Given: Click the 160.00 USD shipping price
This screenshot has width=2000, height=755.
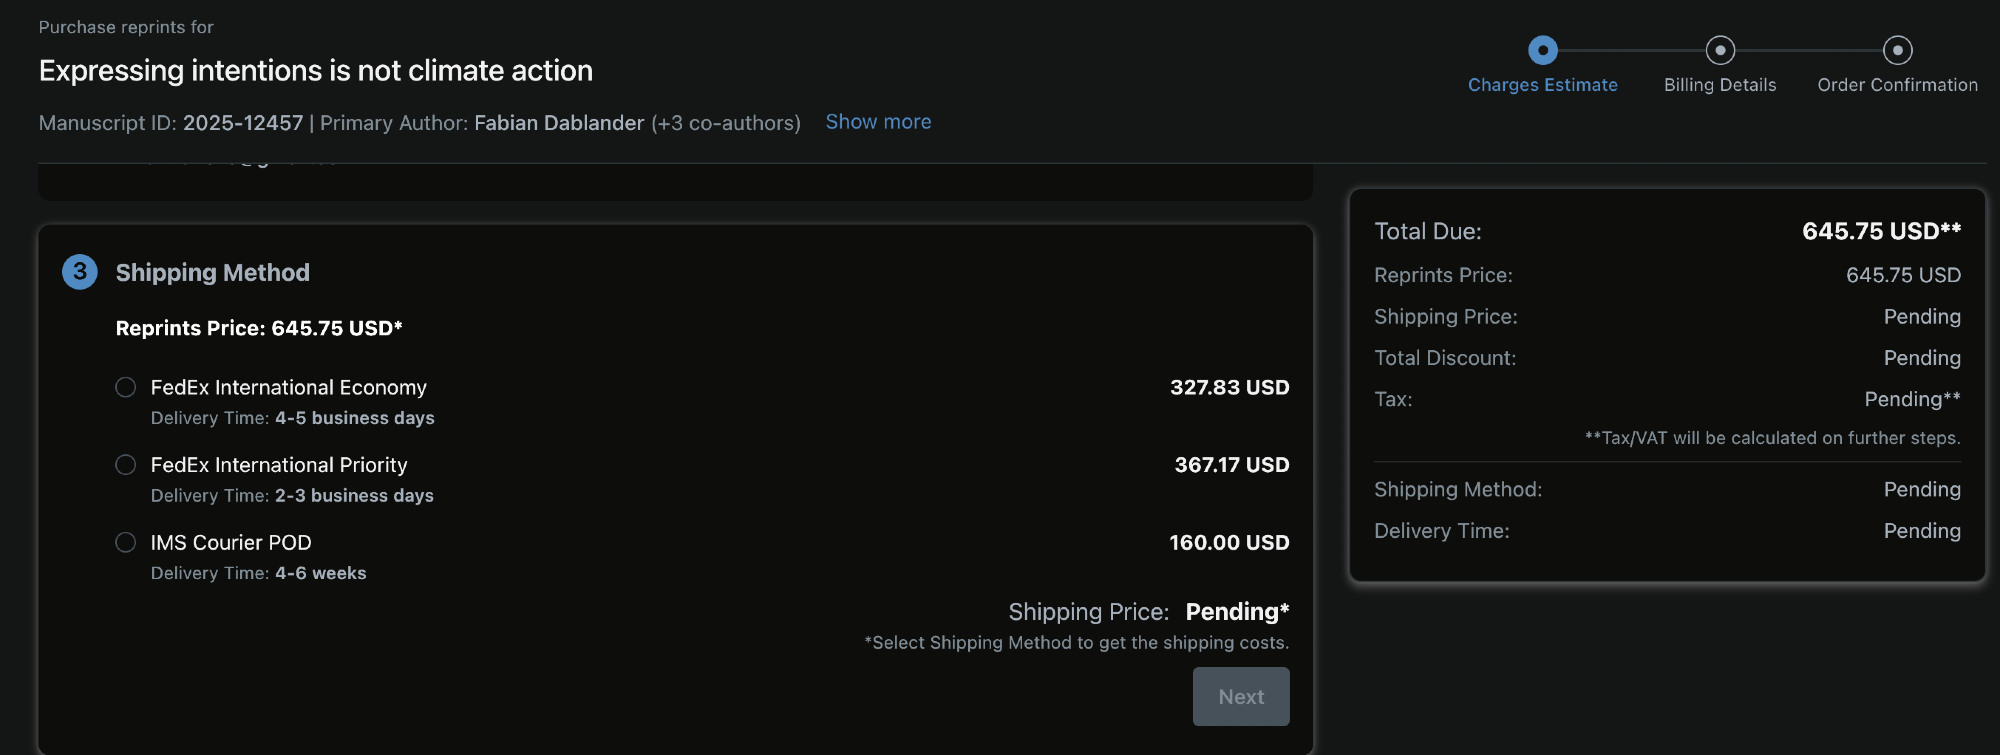Looking at the screenshot, I should 1229,542.
